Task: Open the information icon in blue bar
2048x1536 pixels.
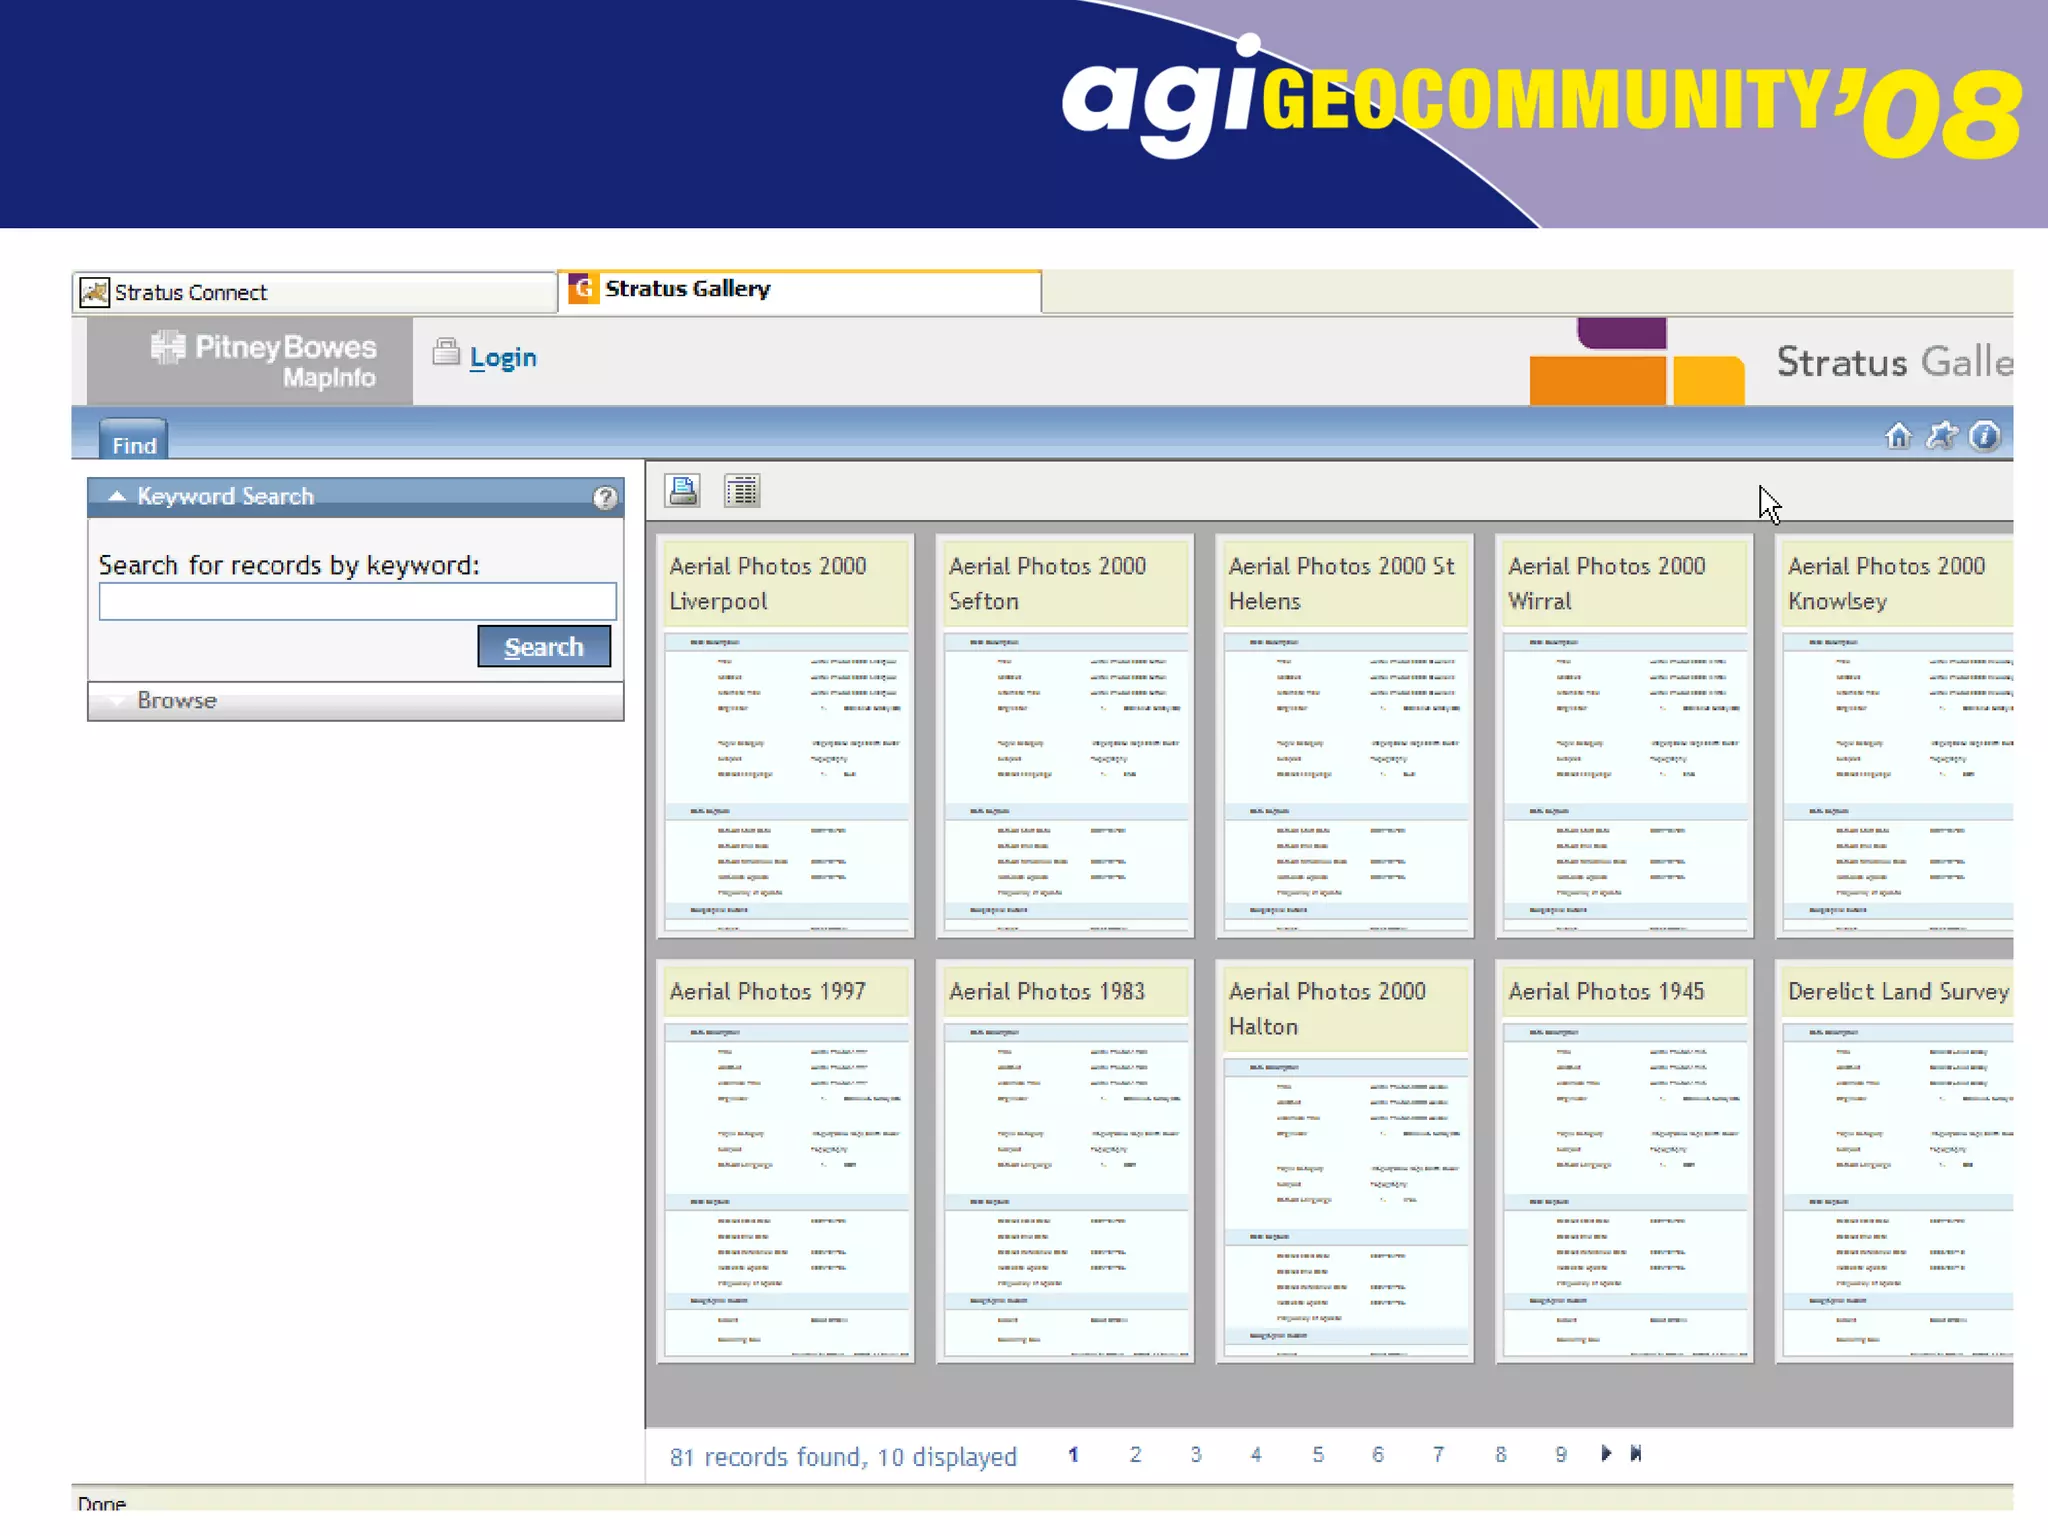Action: click(1984, 437)
